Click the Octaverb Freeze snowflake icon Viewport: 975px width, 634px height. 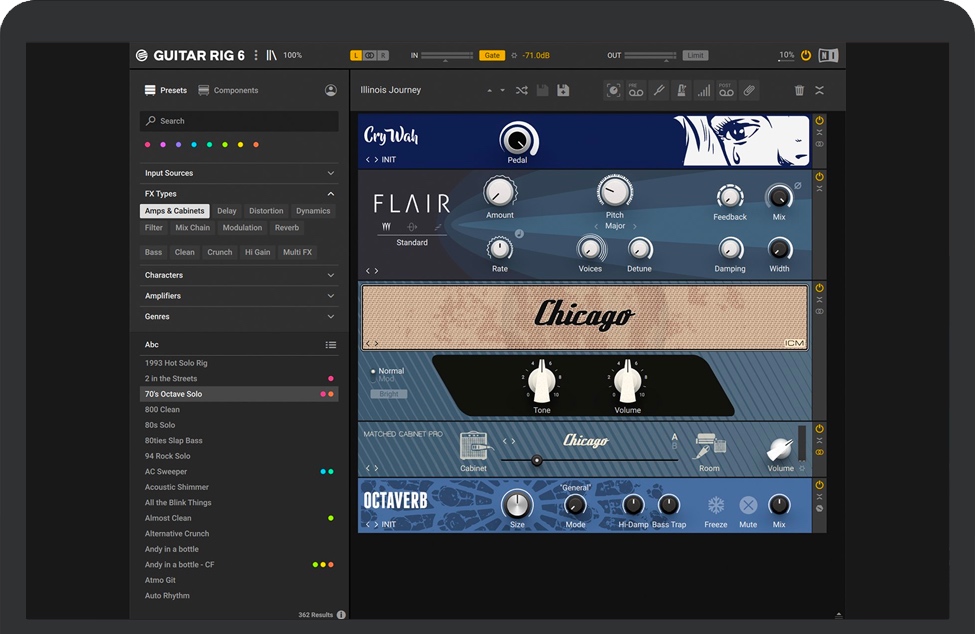pyautogui.click(x=716, y=505)
